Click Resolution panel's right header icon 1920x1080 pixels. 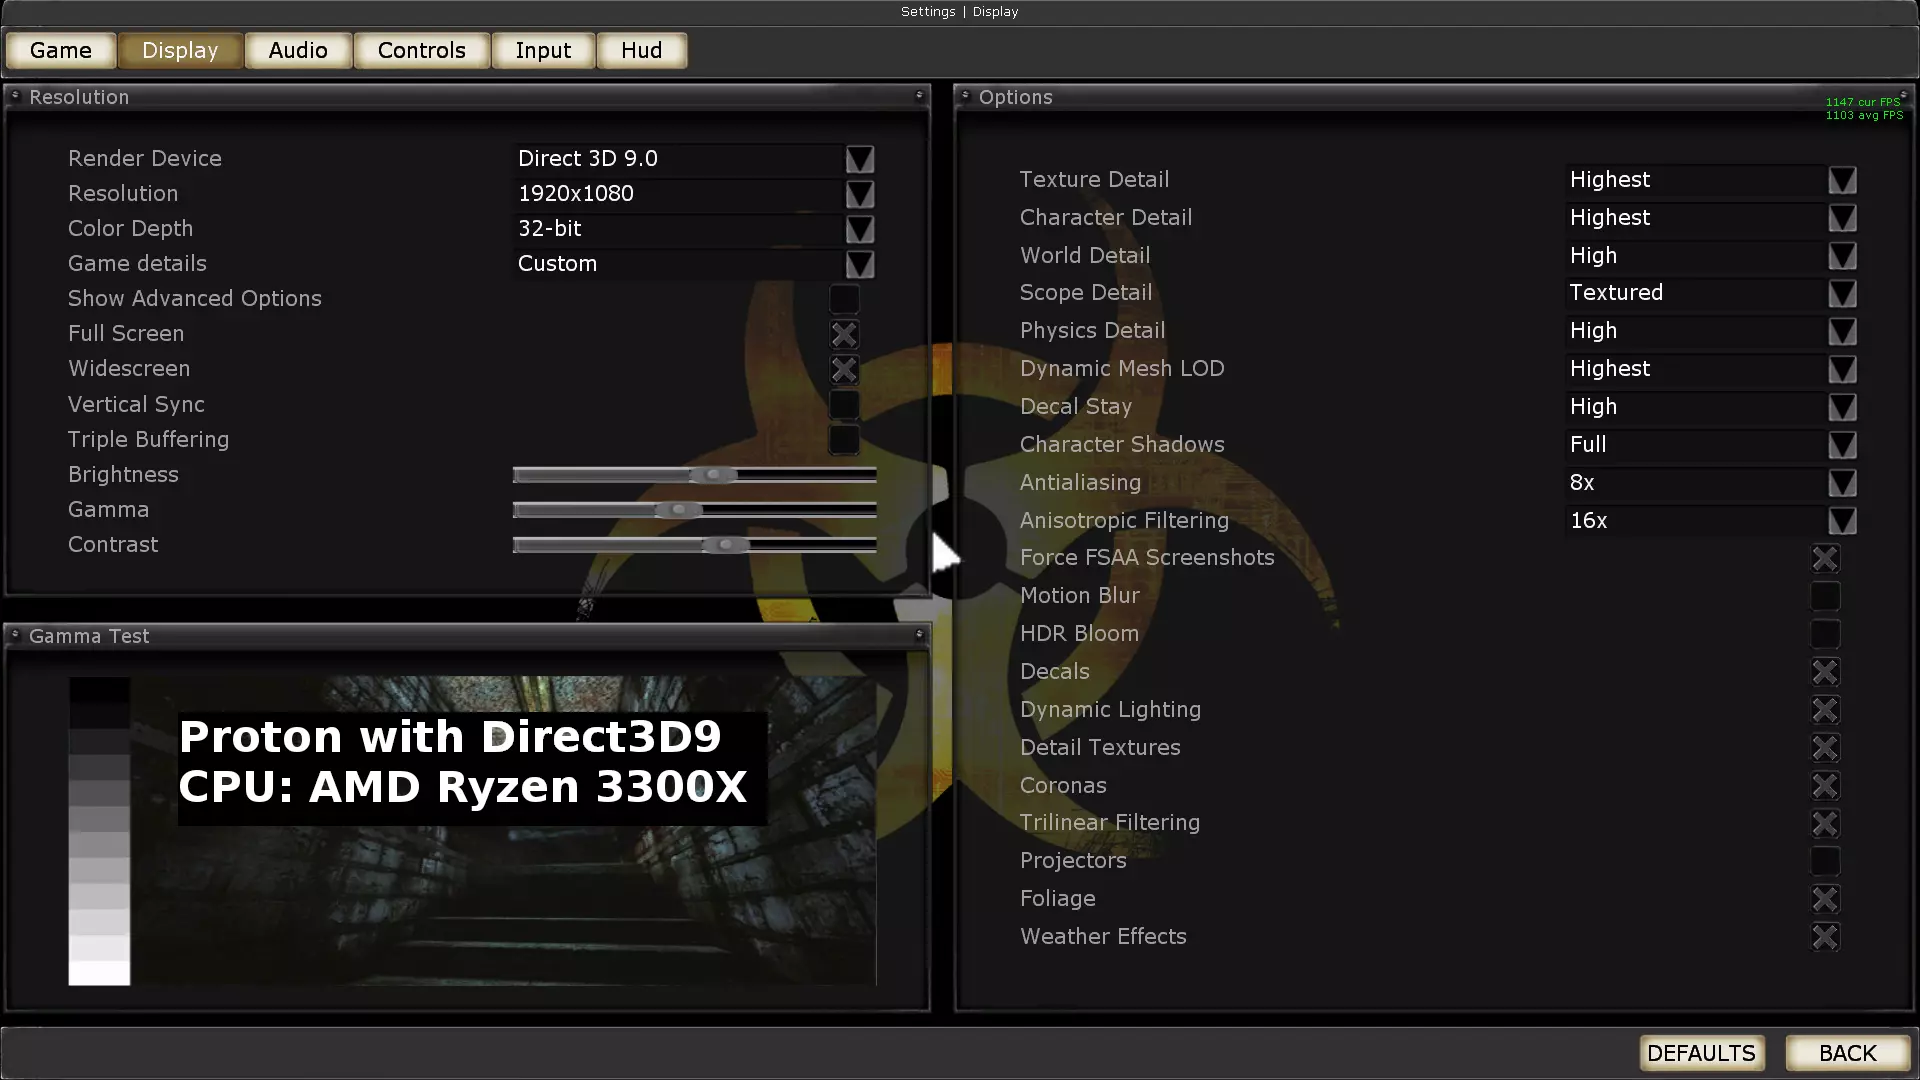[919, 96]
